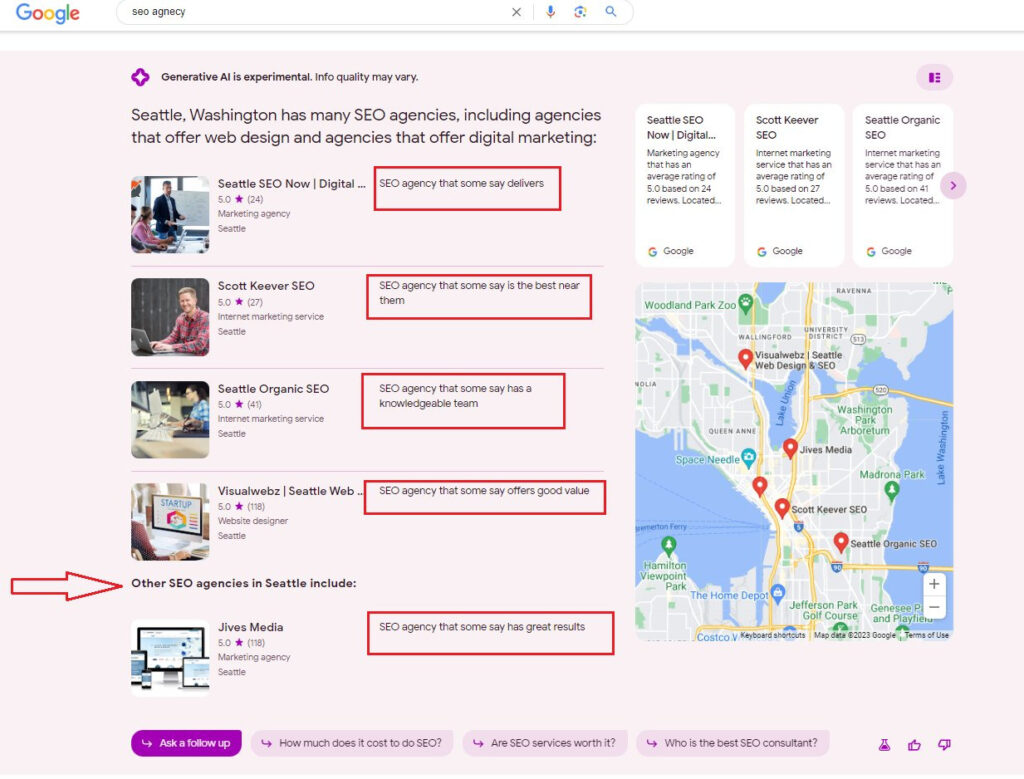Expand source cards with the right chevron
The height and width of the screenshot is (779, 1024).
coord(953,185)
